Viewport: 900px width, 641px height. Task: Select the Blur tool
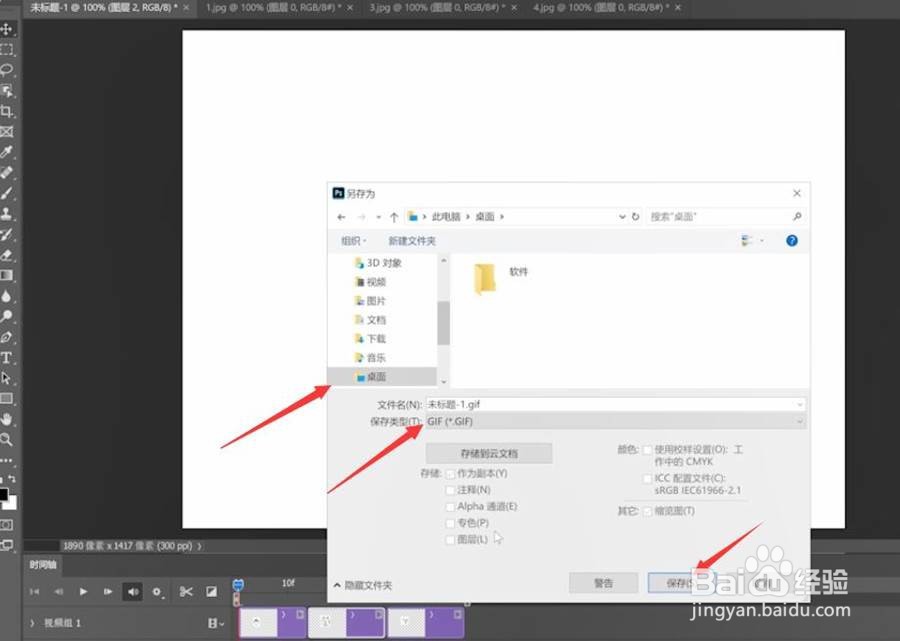(7, 296)
